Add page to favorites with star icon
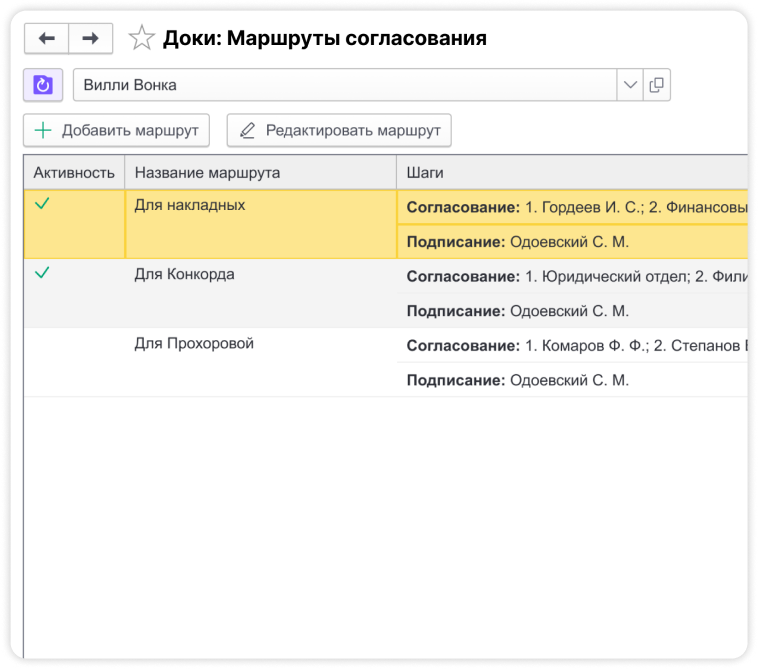Viewport: 759px width, 670px height. (x=141, y=38)
